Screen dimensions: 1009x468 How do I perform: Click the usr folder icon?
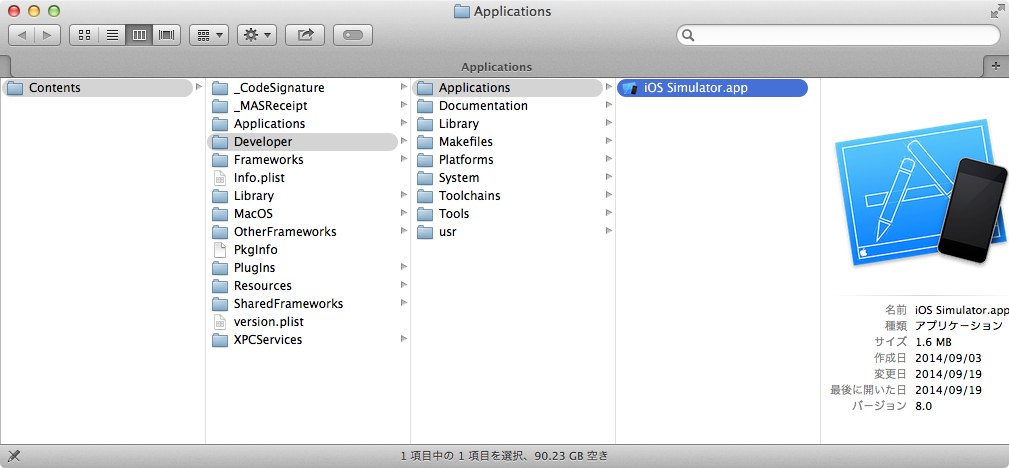click(425, 232)
